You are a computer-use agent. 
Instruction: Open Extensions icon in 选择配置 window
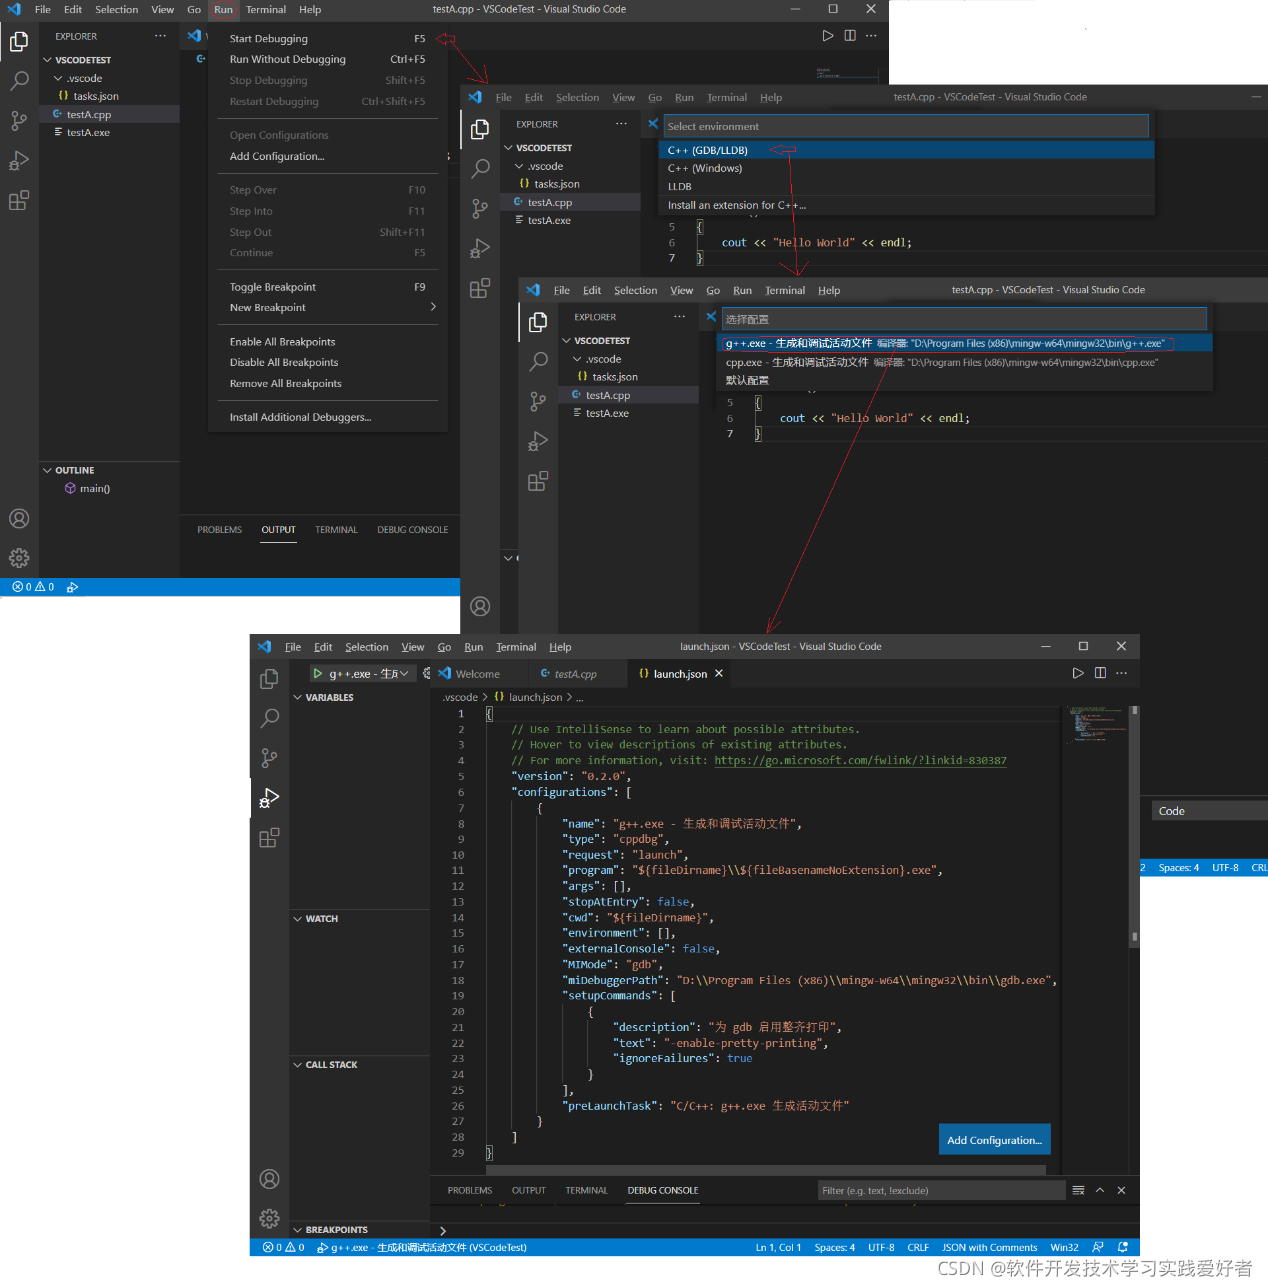click(538, 481)
